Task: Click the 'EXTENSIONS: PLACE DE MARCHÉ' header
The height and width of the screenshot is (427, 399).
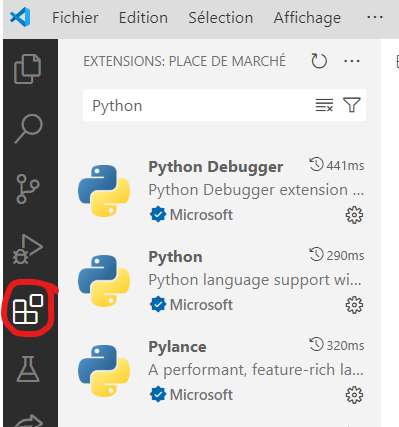Action: 185,61
